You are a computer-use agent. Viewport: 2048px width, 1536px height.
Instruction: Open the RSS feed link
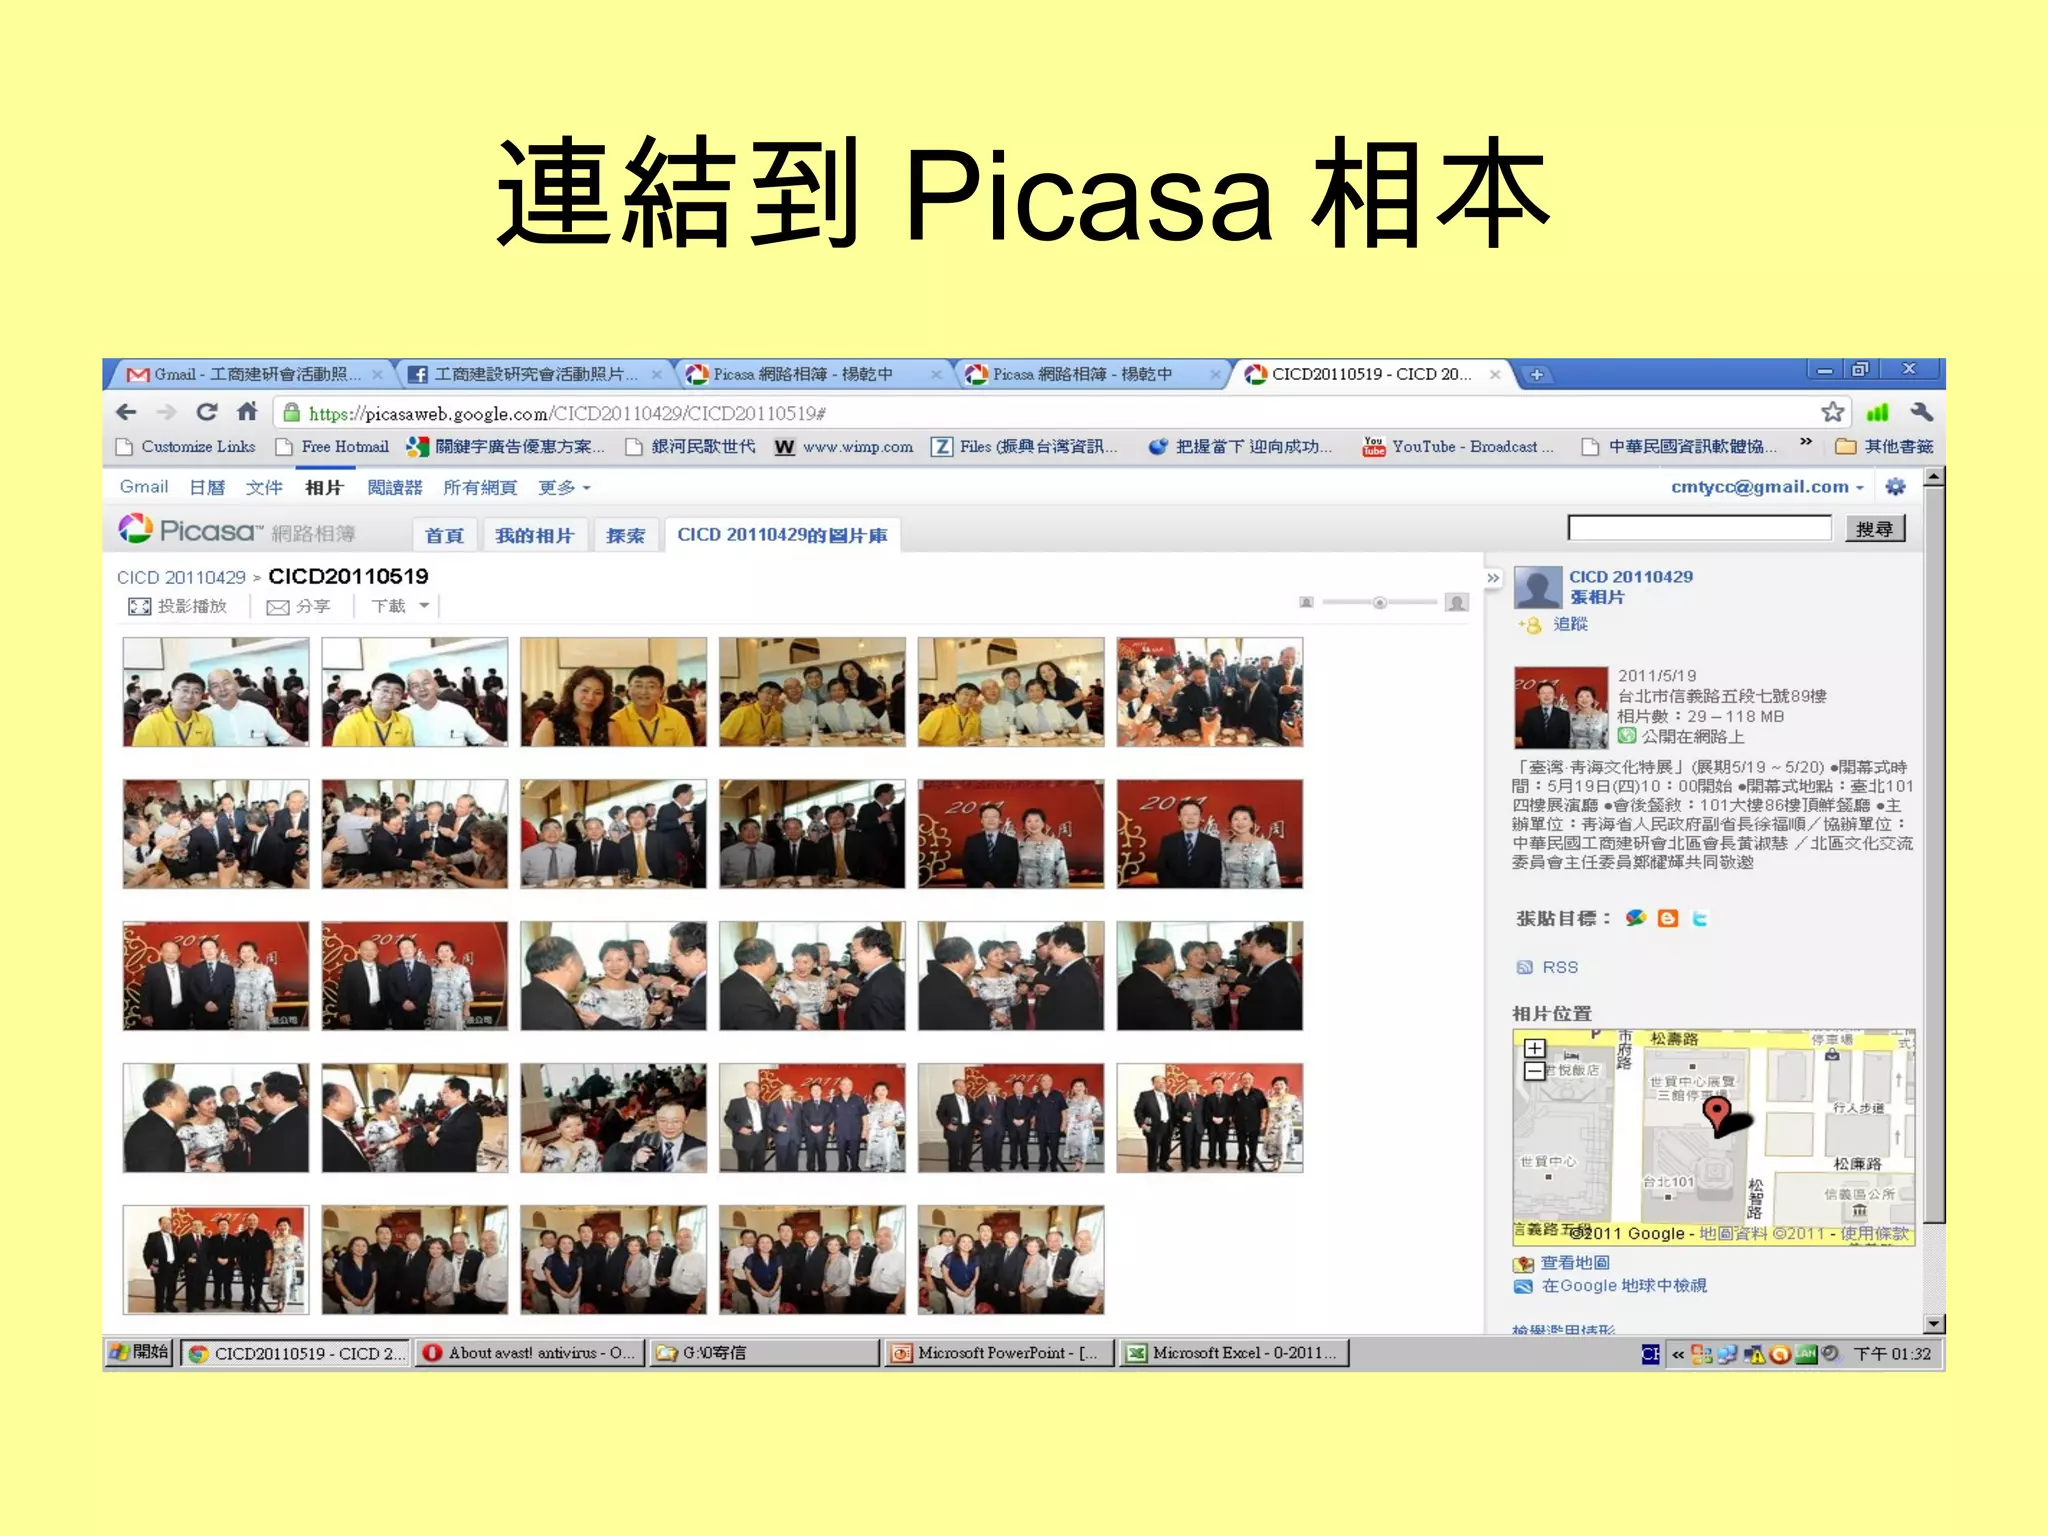pyautogui.click(x=1560, y=967)
